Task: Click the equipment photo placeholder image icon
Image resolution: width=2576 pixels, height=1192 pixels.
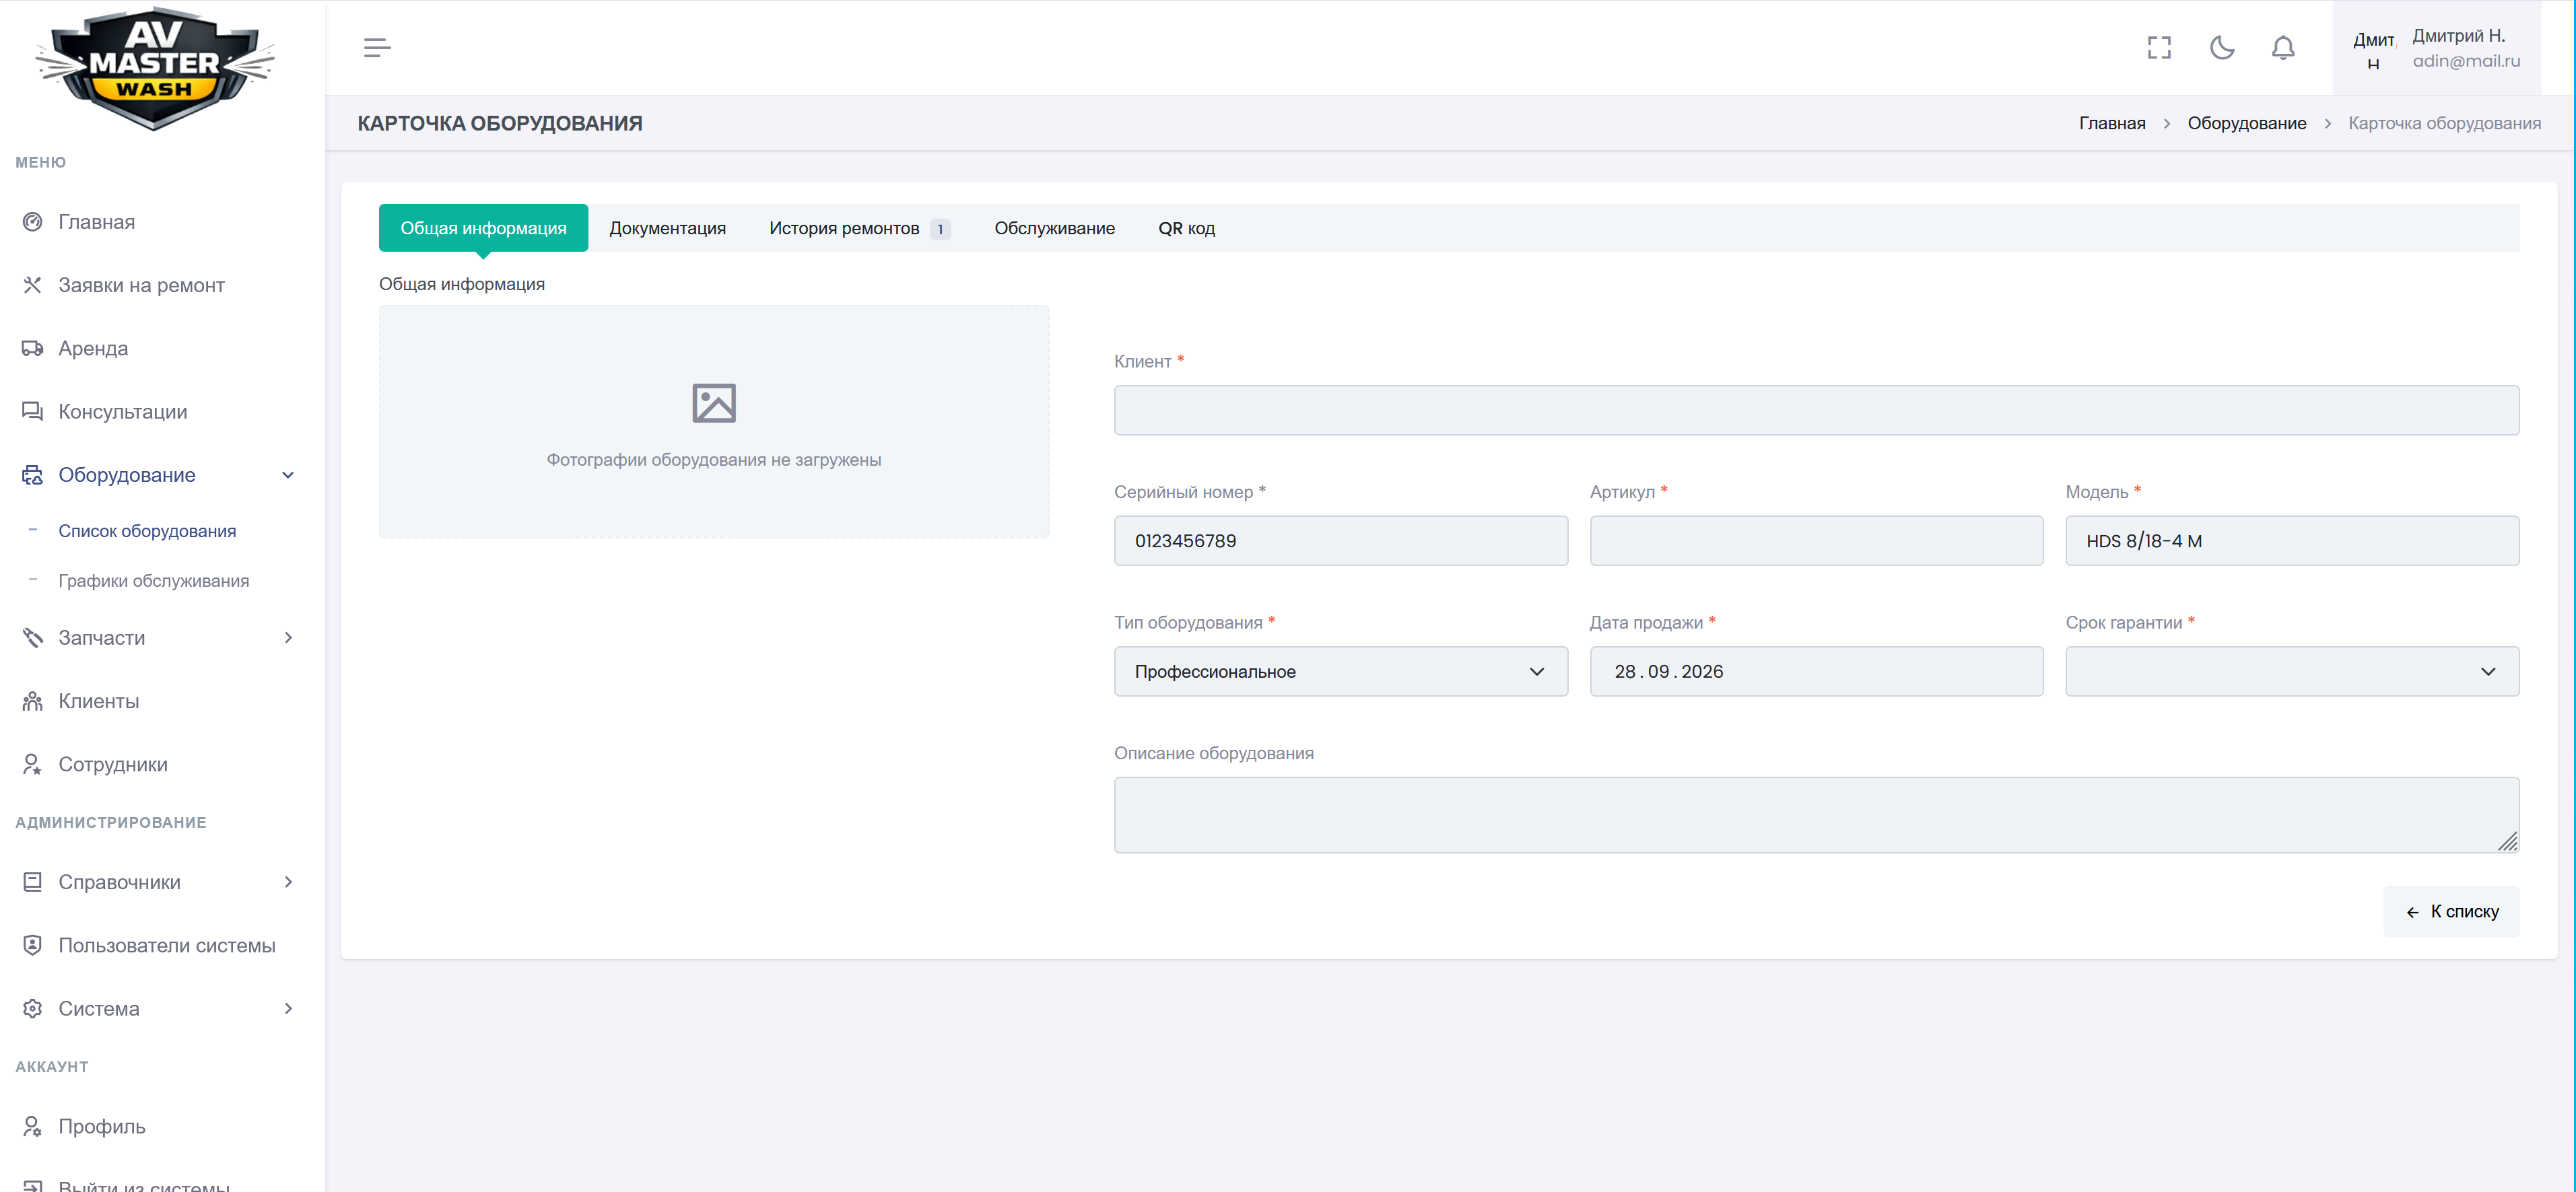Action: point(714,403)
